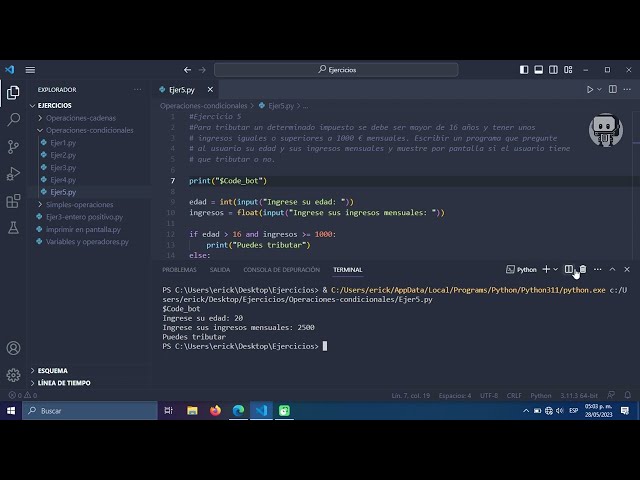The height and width of the screenshot is (480, 640).
Task: Click the Windows taskbar Buscar search box
Action: click(90, 411)
